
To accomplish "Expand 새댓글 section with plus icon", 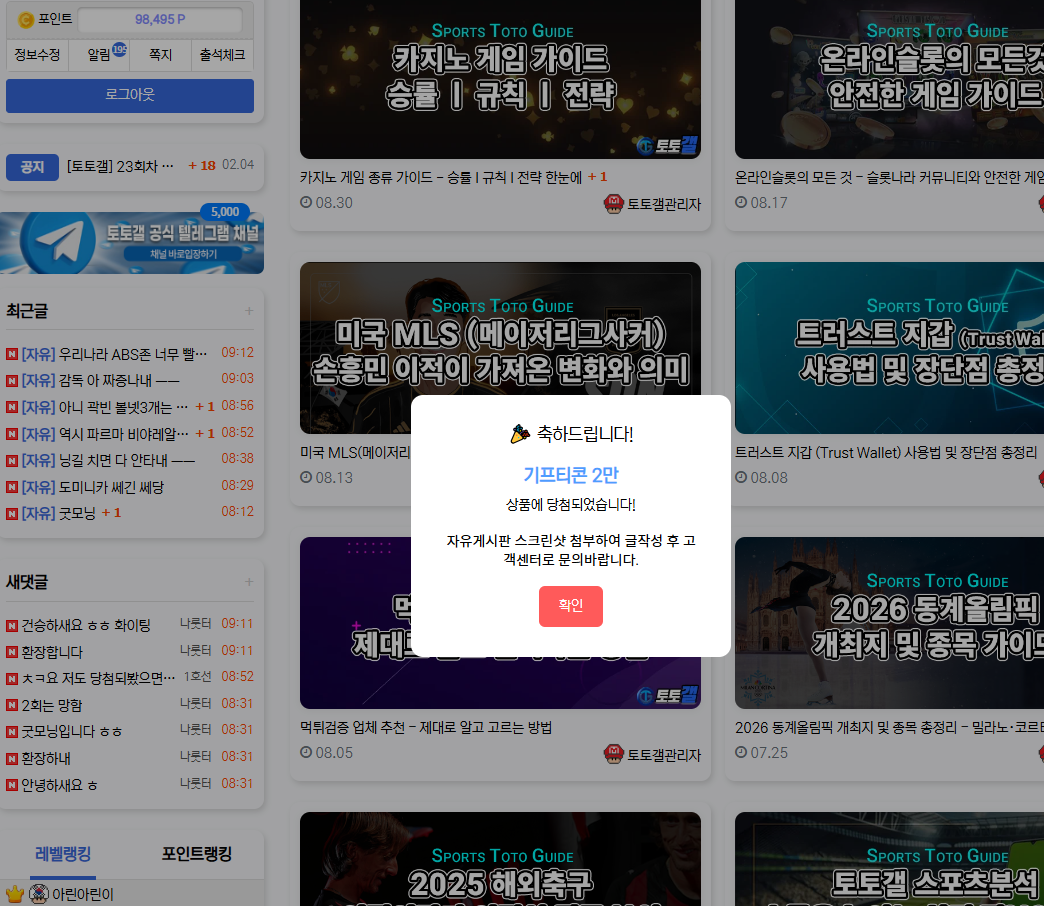I will tap(249, 582).
